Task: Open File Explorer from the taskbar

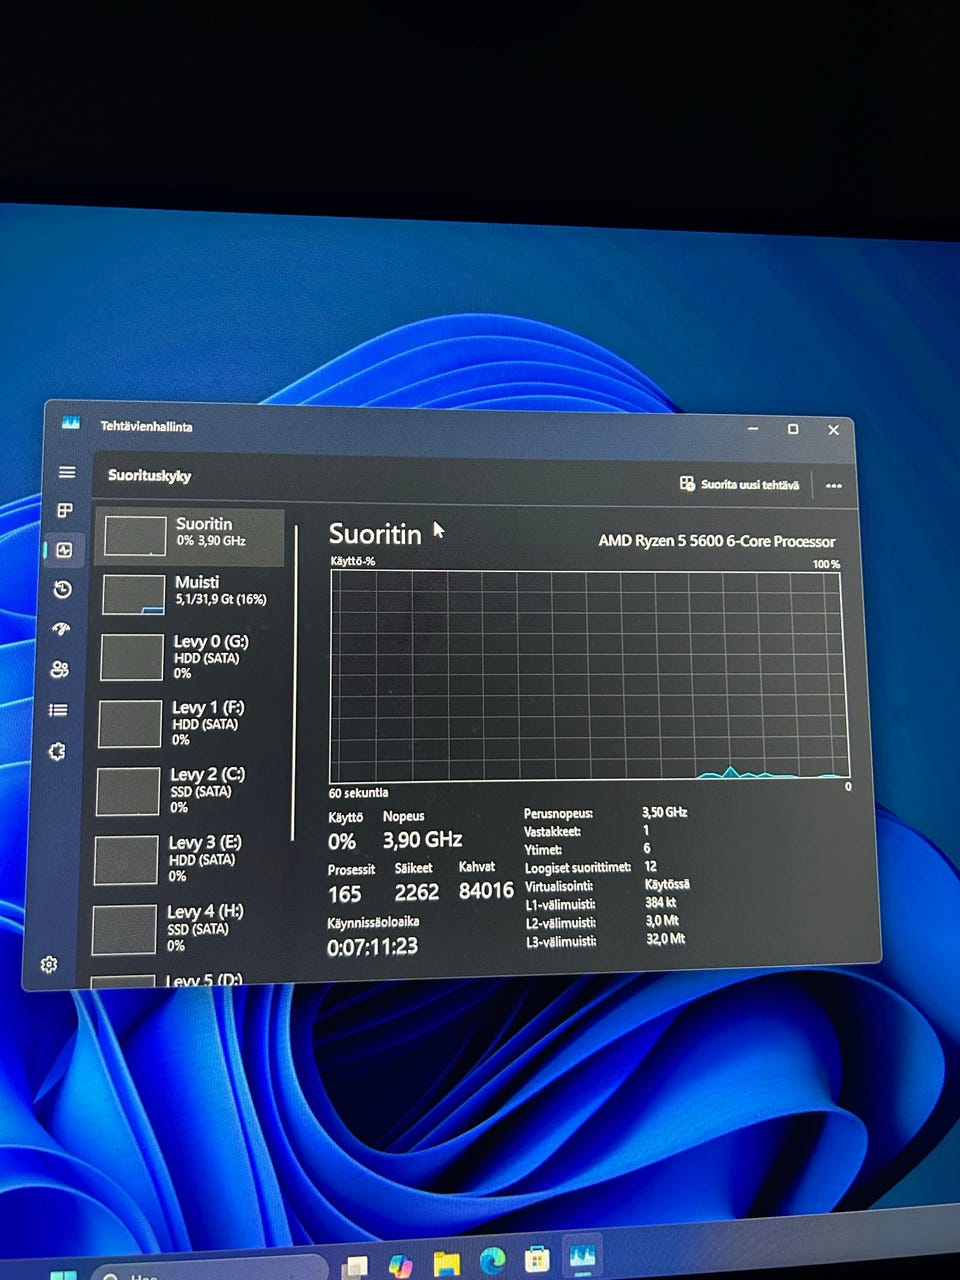Action: [x=446, y=1263]
